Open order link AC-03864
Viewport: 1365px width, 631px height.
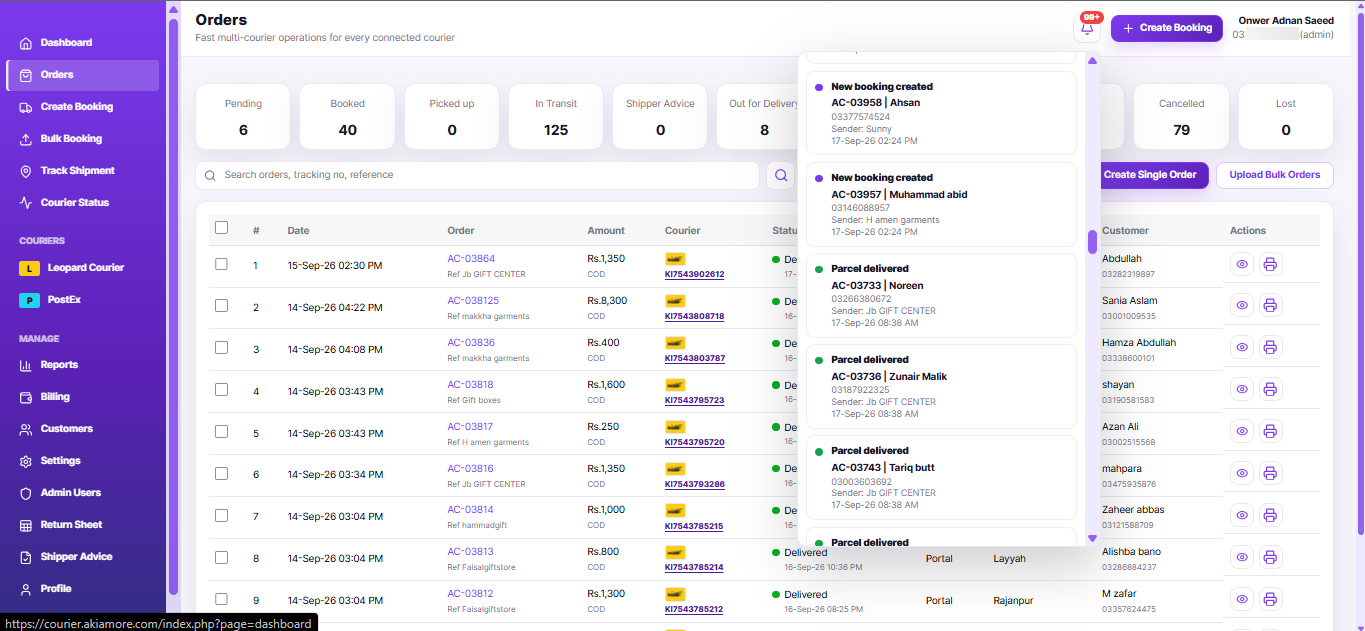tap(471, 259)
